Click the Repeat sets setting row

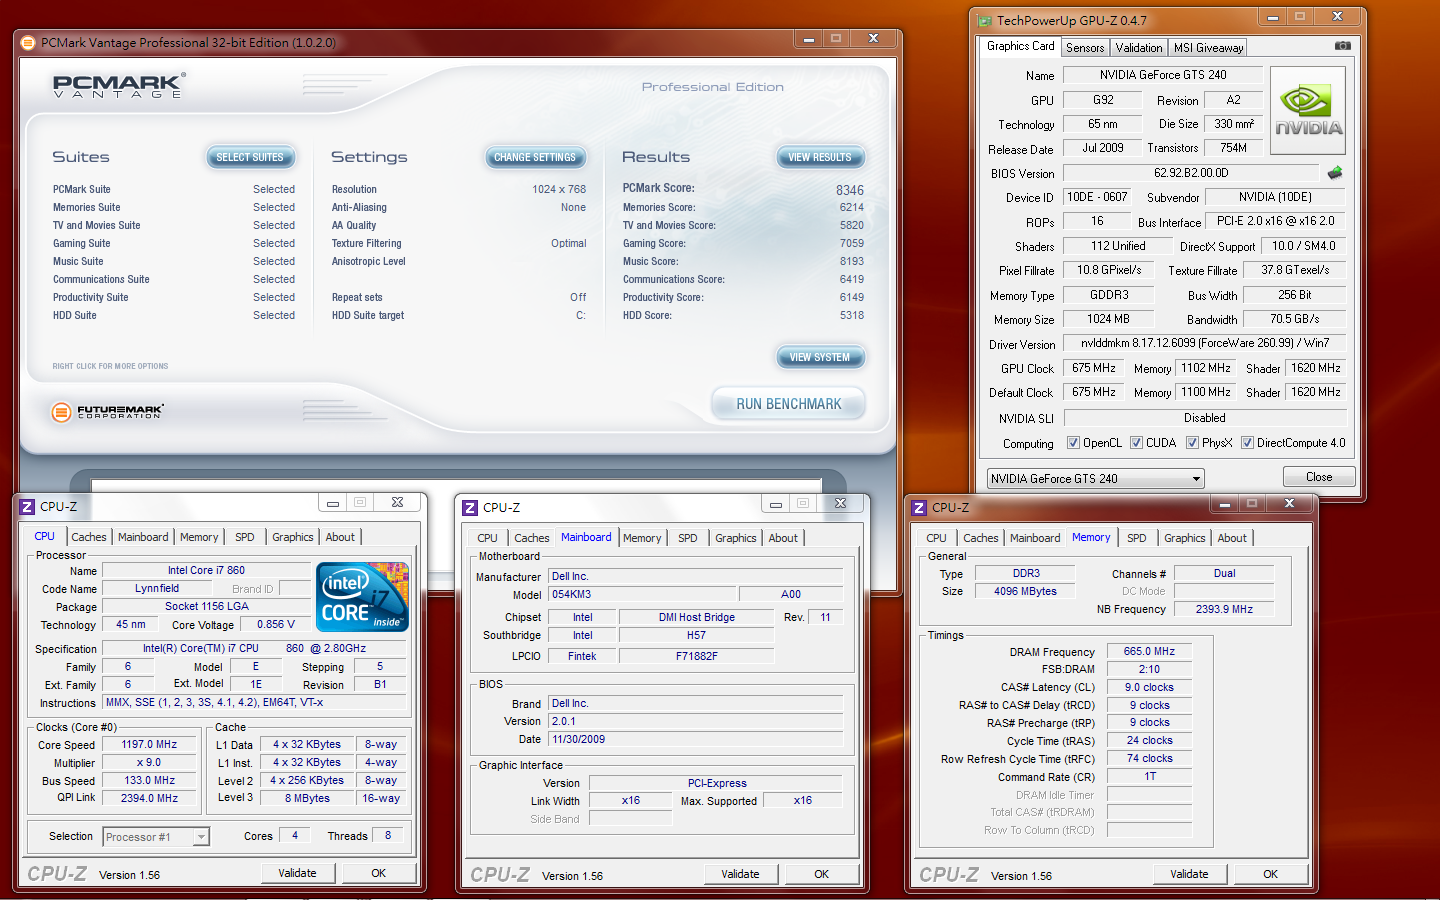(x=459, y=297)
